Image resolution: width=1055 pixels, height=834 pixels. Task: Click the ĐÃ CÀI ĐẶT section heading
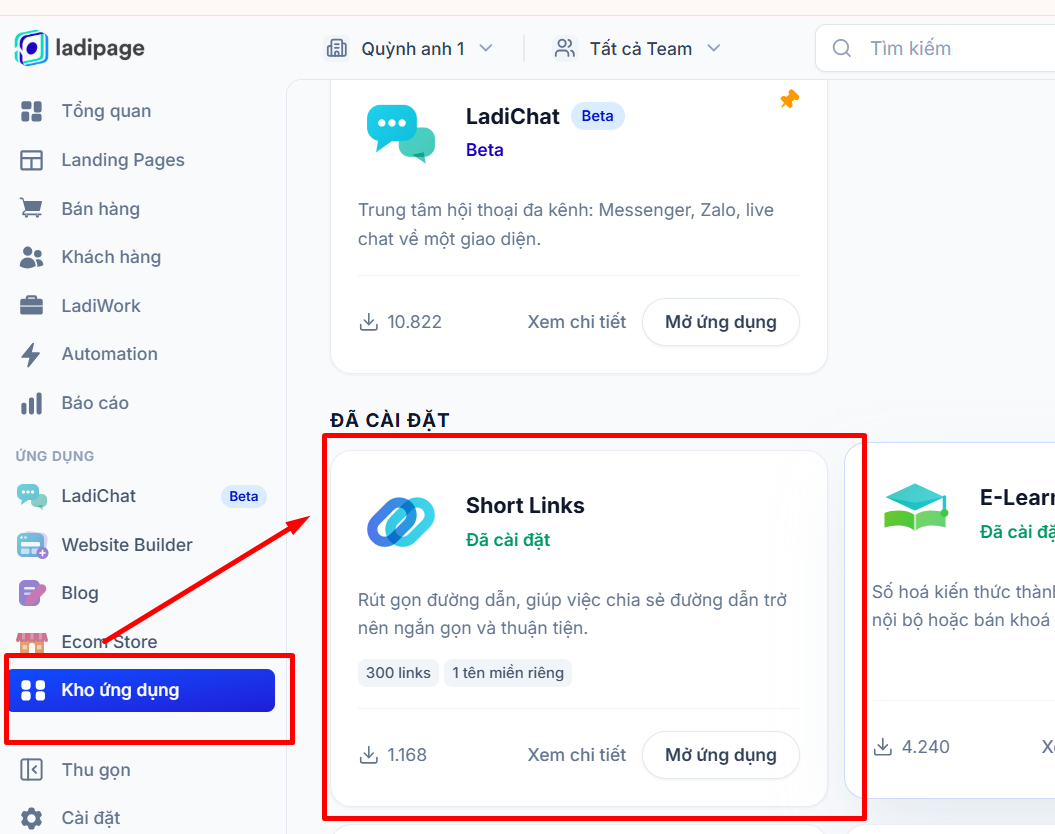(x=390, y=420)
